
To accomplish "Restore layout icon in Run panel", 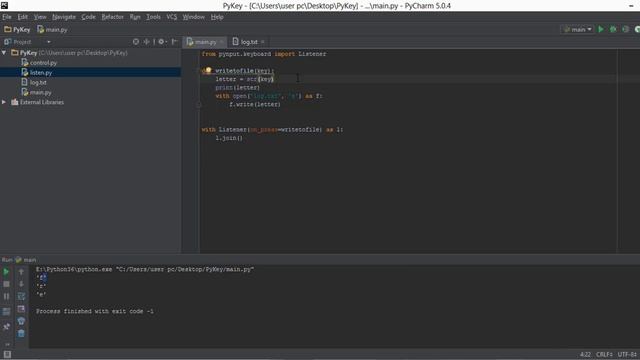I will pyautogui.click(x=6, y=312).
